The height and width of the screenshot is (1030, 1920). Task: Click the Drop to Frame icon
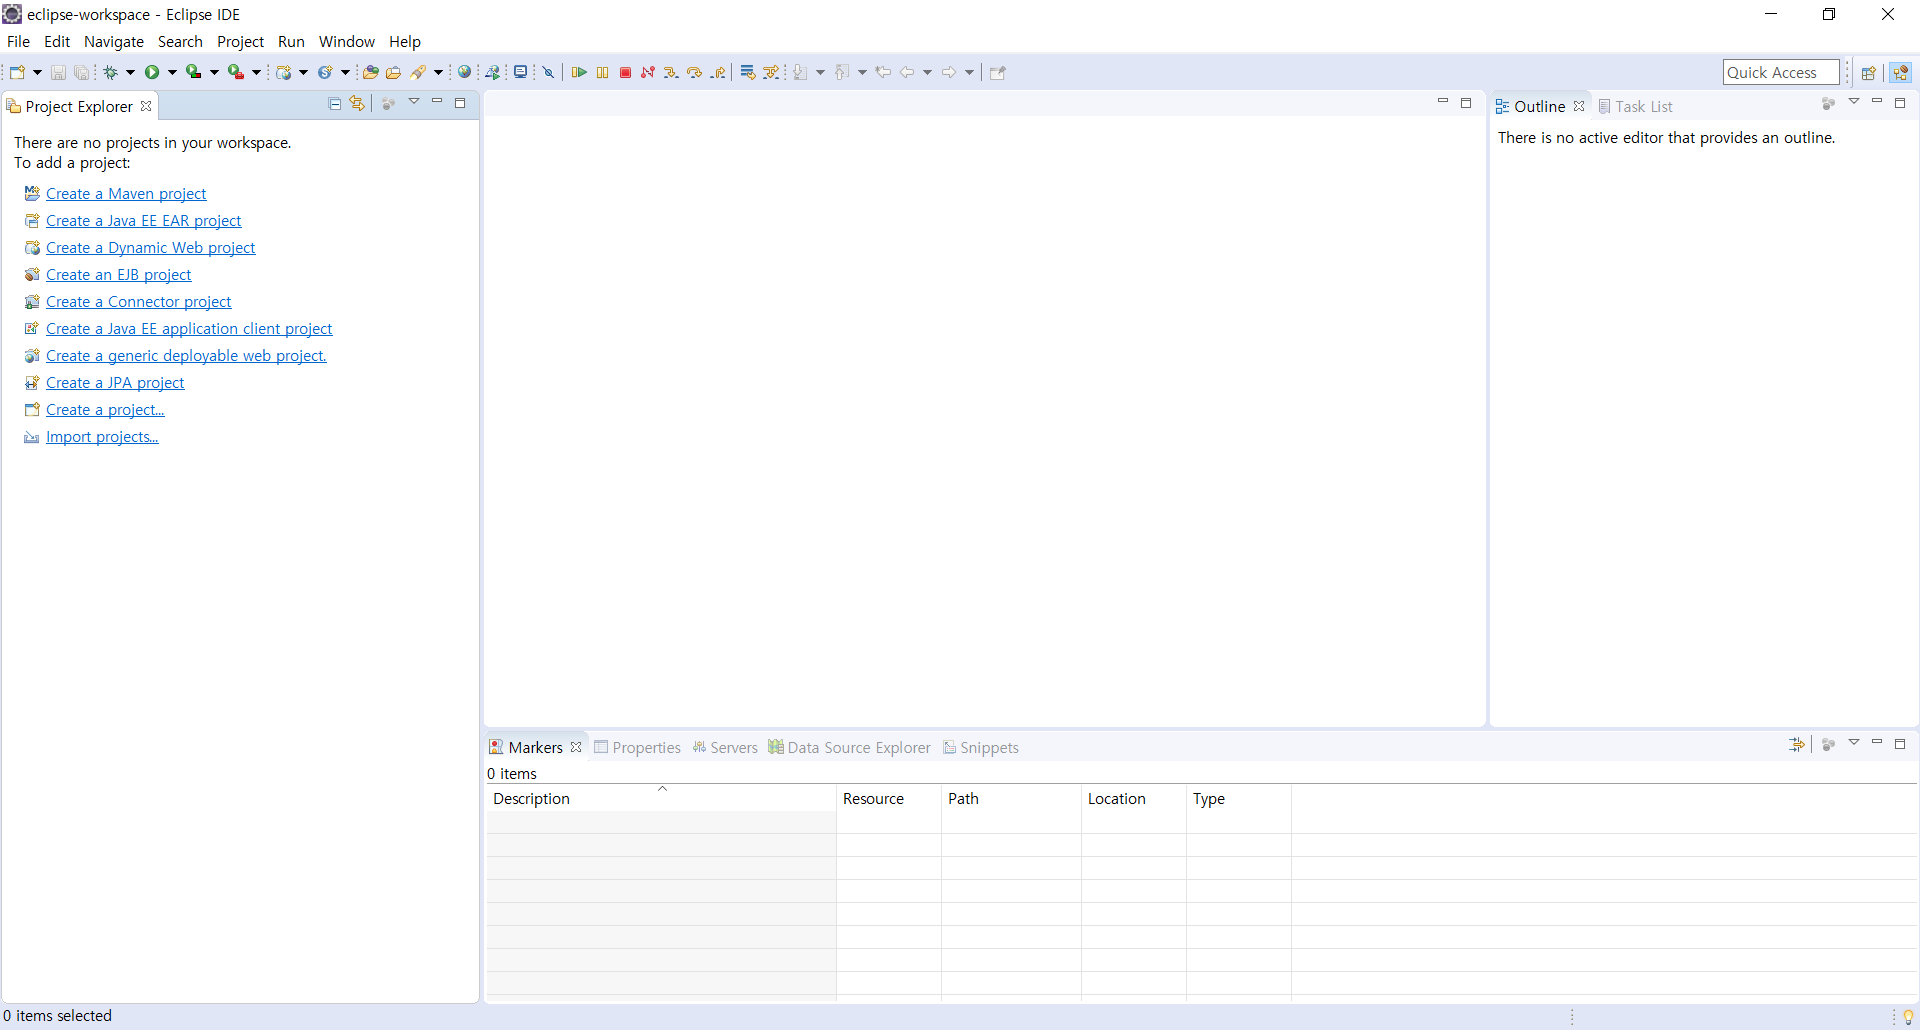(x=747, y=72)
